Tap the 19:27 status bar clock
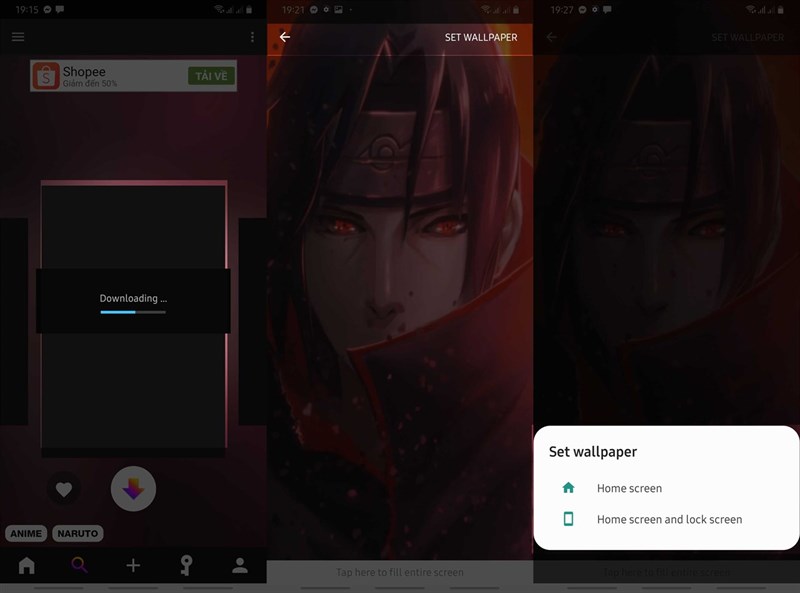The height and width of the screenshot is (593, 800). [x=561, y=10]
